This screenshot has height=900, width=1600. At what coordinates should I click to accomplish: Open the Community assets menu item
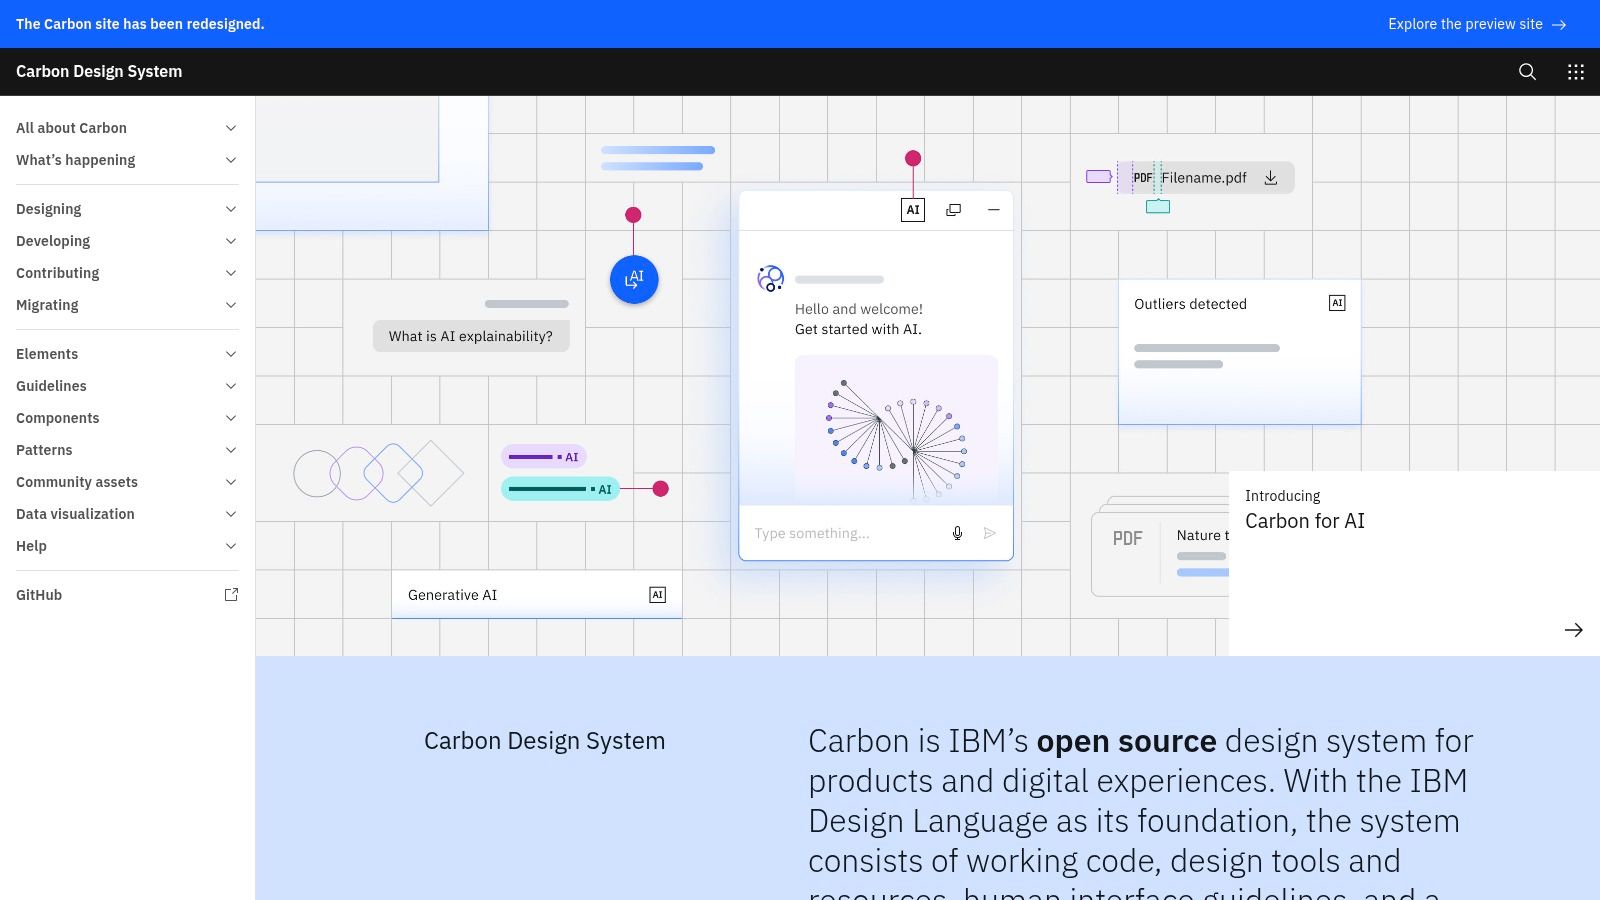pos(127,482)
